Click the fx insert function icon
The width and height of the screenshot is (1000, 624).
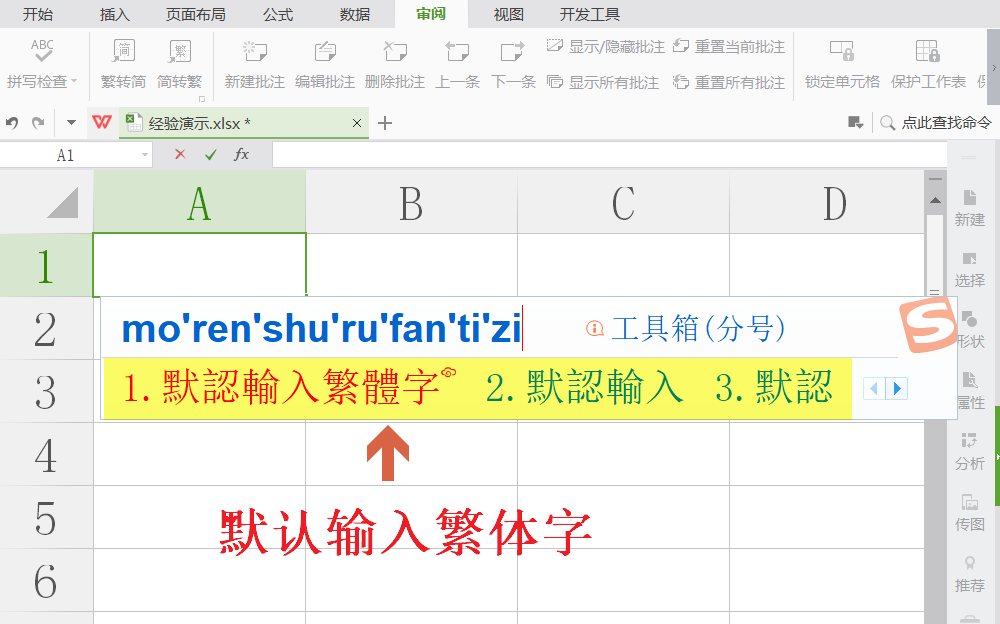tap(241, 154)
